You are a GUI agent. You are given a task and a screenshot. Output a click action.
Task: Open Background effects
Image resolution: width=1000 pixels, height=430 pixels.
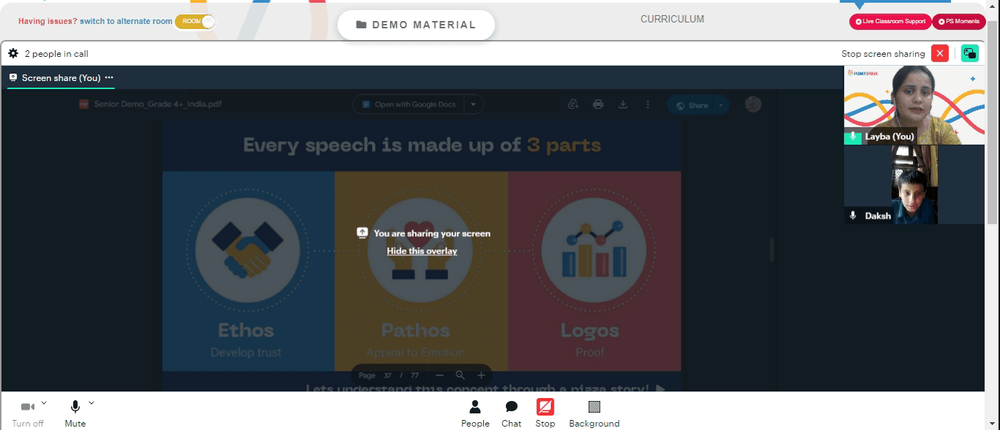594,413
